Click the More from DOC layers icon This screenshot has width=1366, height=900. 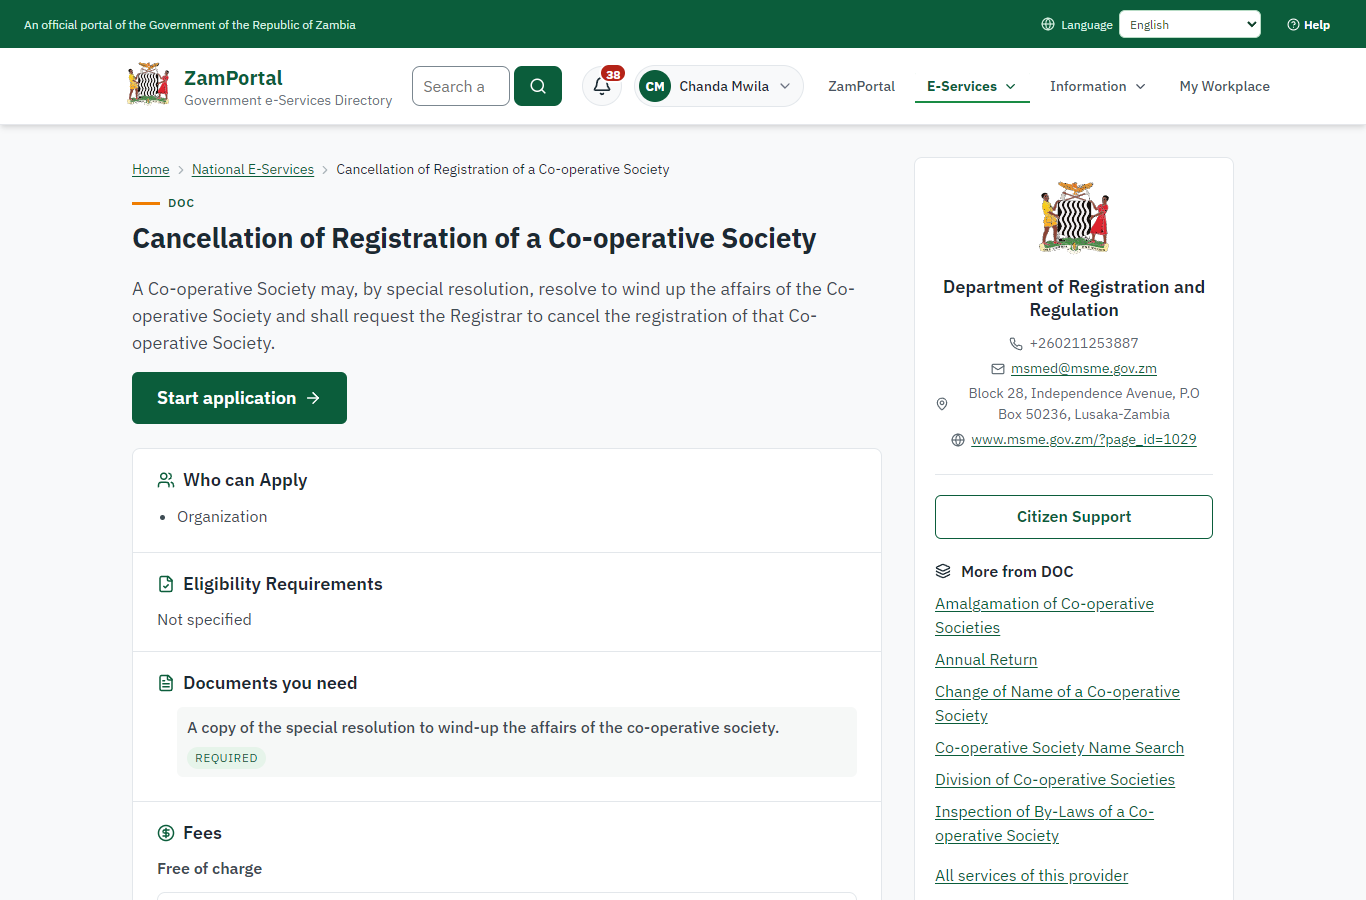tap(943, 571)
